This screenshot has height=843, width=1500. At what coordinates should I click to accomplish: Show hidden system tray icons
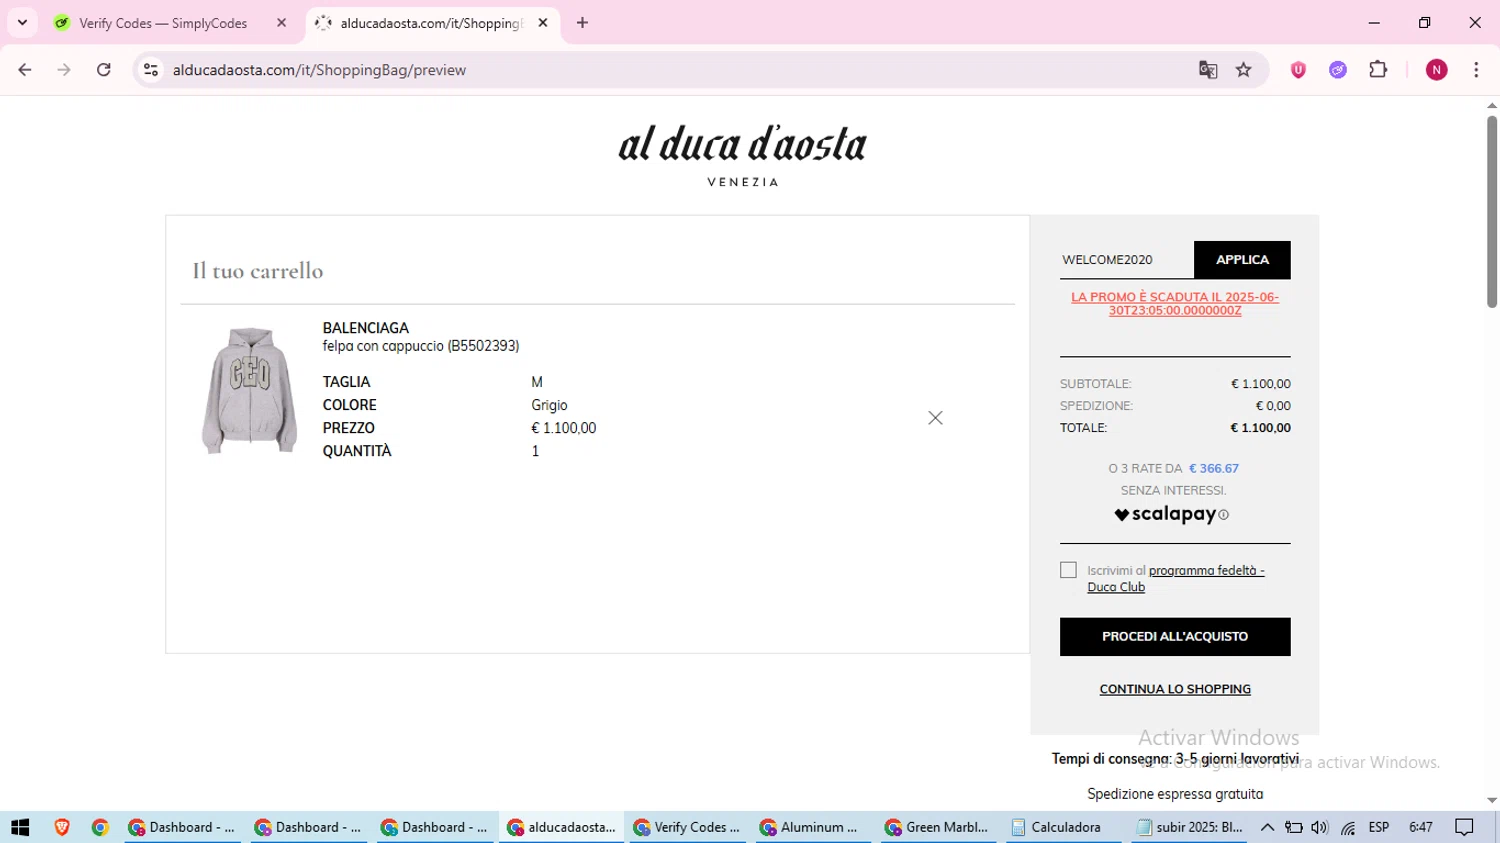click(1267, 827)
